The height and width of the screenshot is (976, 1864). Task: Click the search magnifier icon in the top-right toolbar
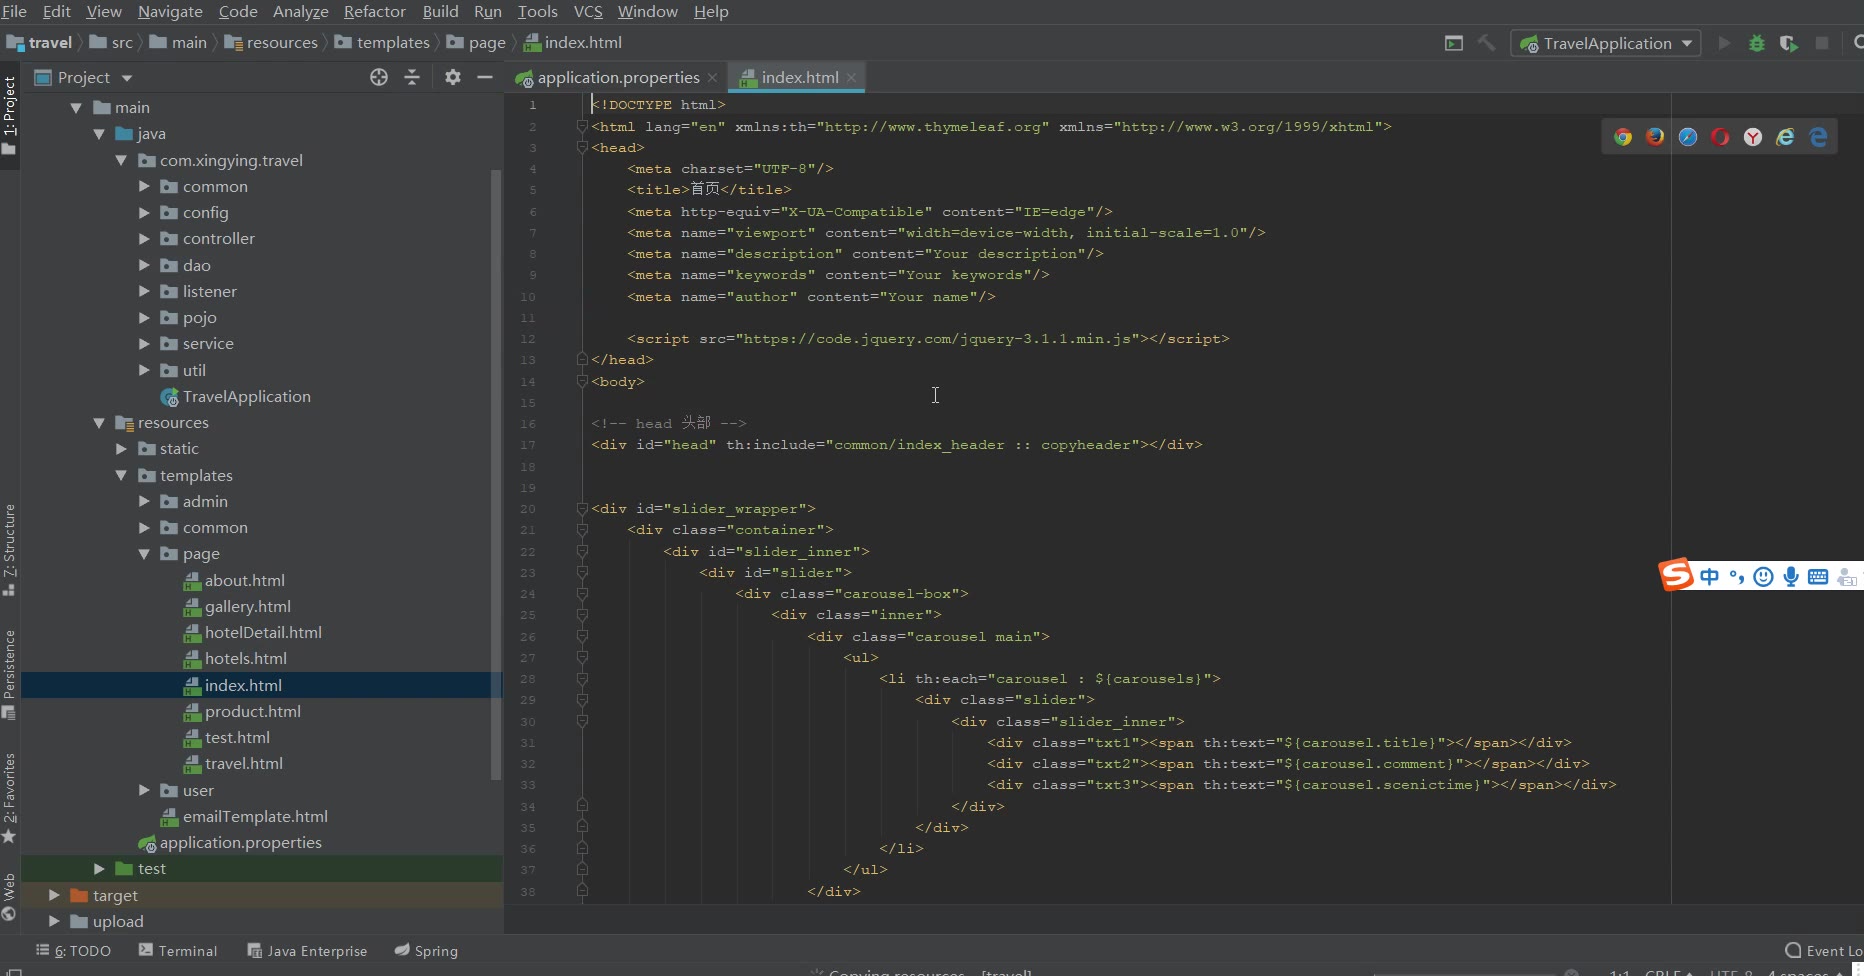click(x=1857, y=43)
